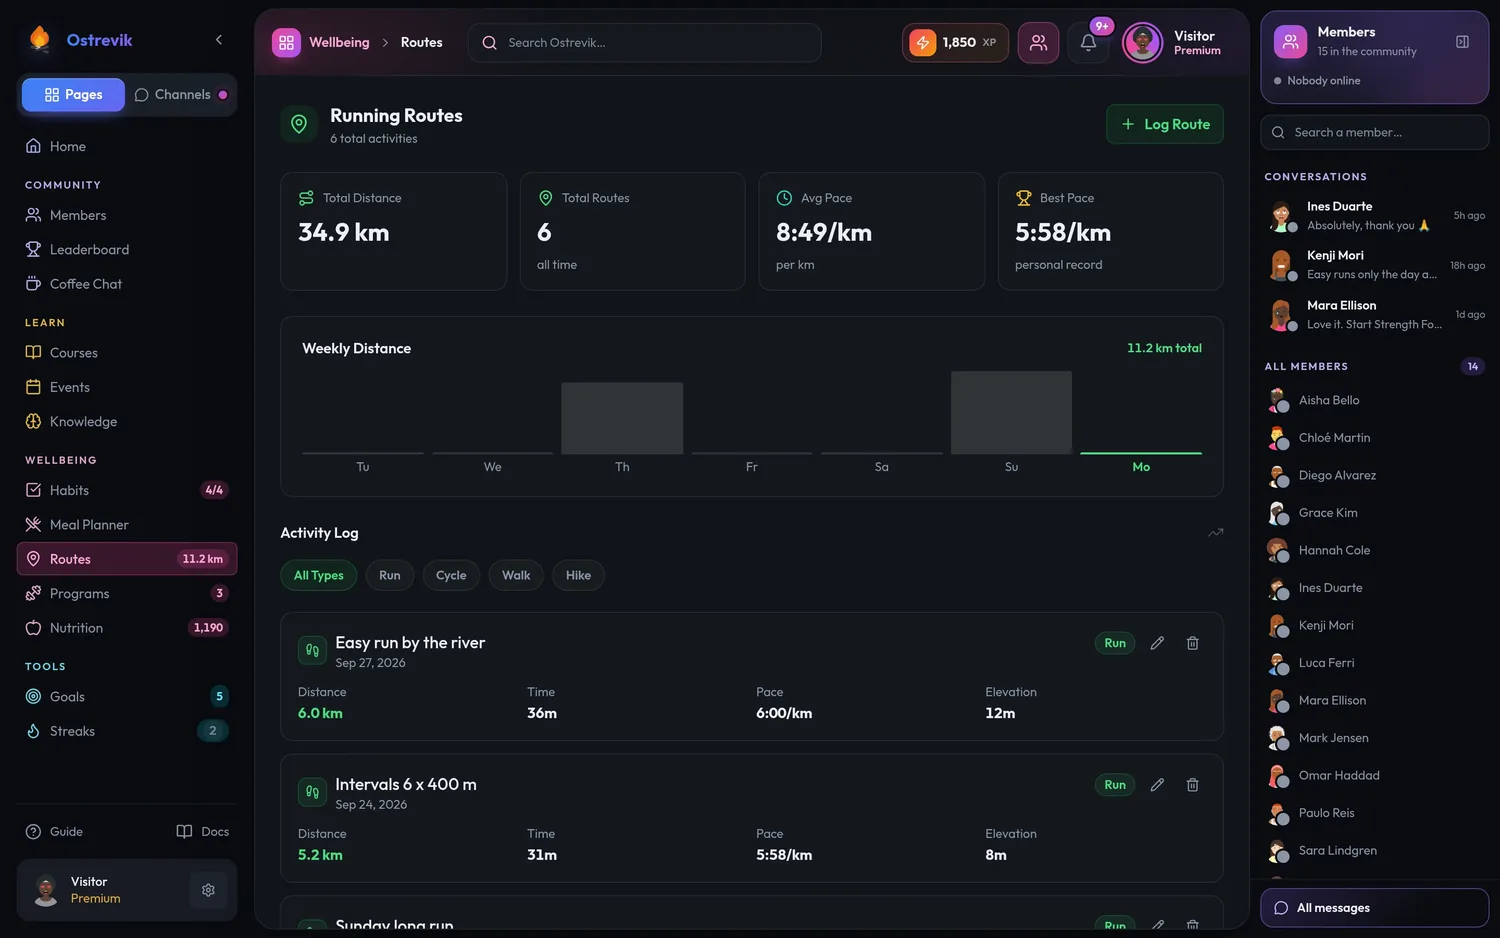Open Coffee Chat

[x=127, y=284]
